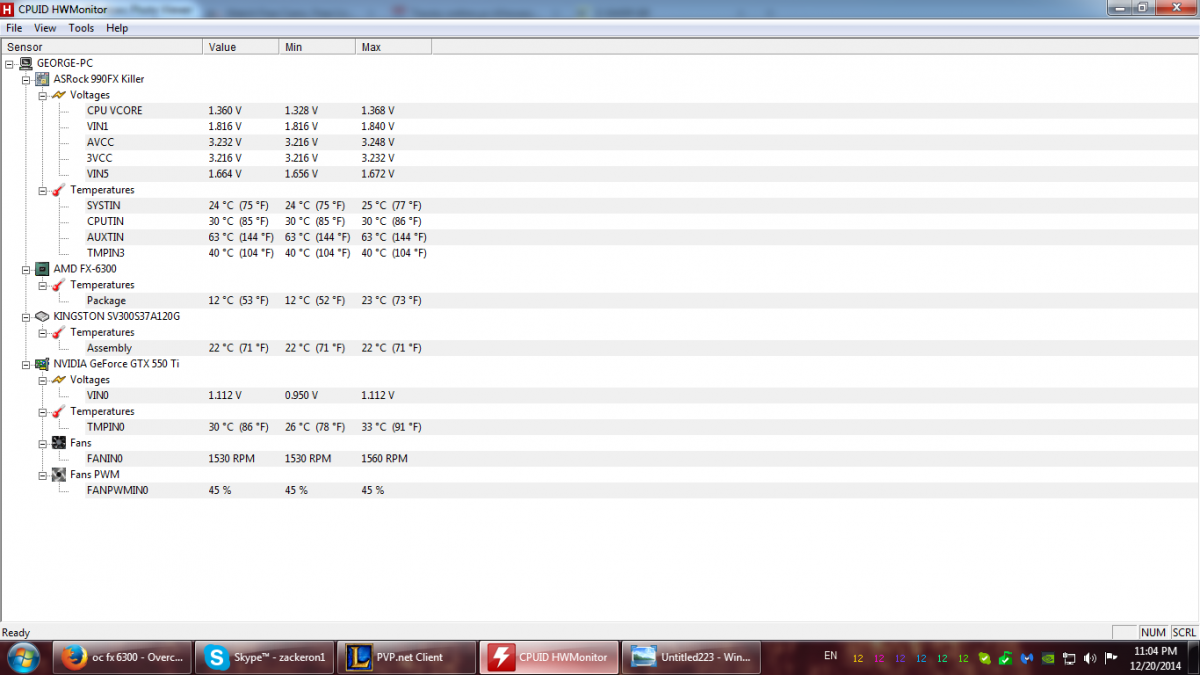Click the NVIDIA graphics card icon

coord(42,364)
